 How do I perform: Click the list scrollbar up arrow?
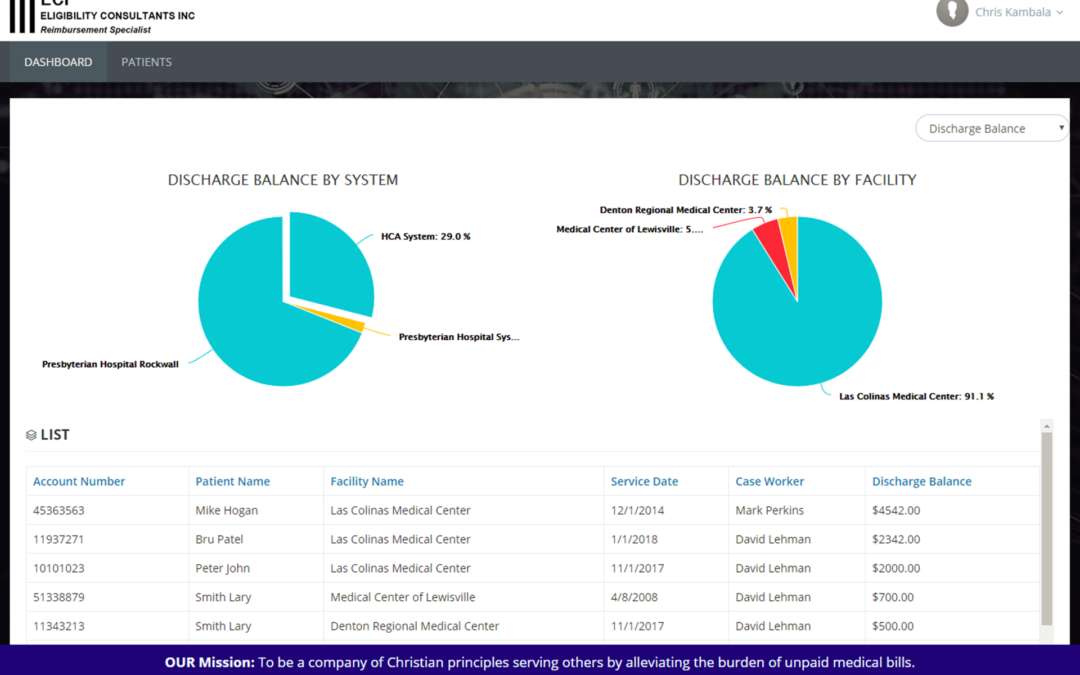pos(1047,426)
